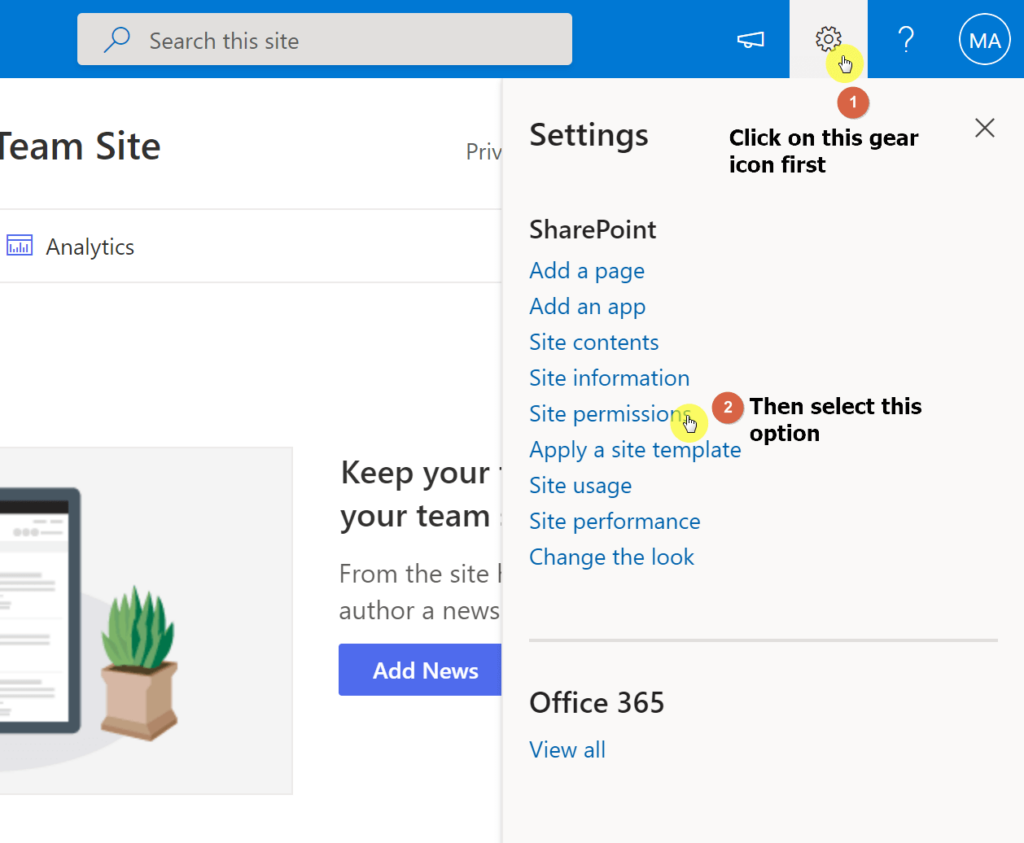Click the Team Site title
The image size is (1024, 843).
(x=79, y=146)
